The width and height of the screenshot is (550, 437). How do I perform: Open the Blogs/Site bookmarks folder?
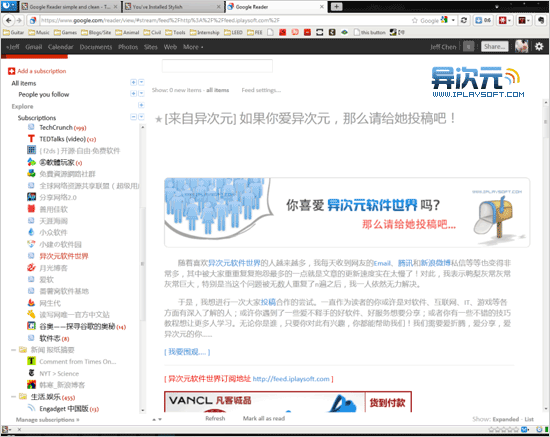tap(96, 32)
